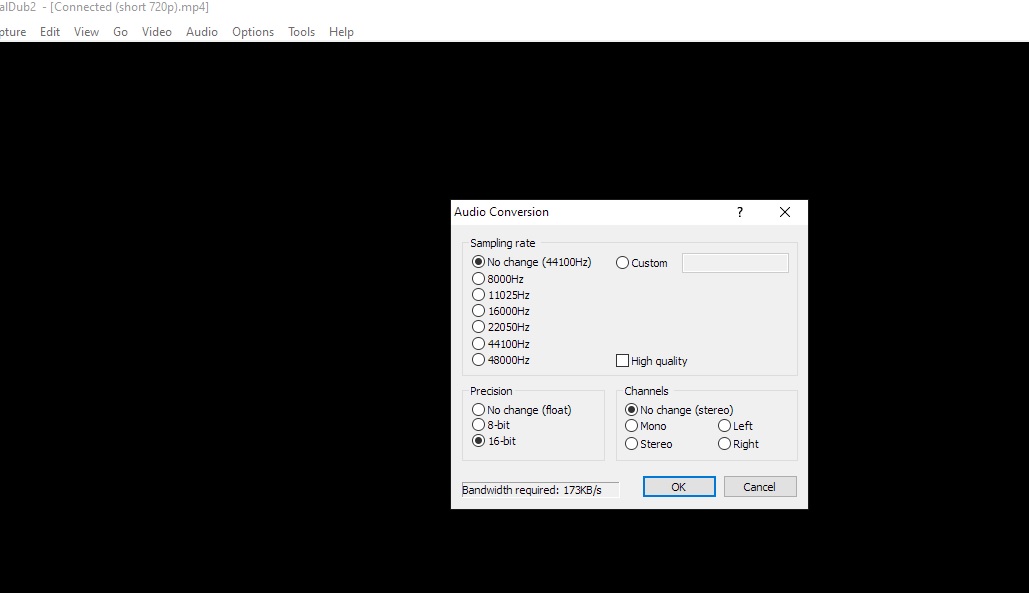This screenshot has width=1029, height=593.
Task: Select 22050Hz sampling rate
Action: pos(501,327)
